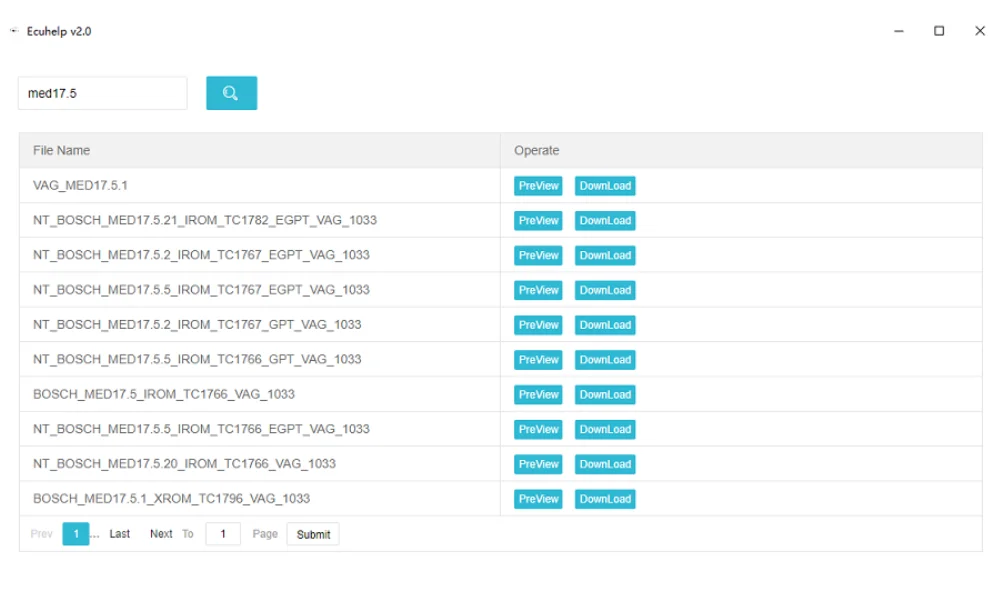The height and width of the screenshot is (600, 1000).
Task: Download the VAG_MED17.5.1 file
Action: (x=605, y=186)
